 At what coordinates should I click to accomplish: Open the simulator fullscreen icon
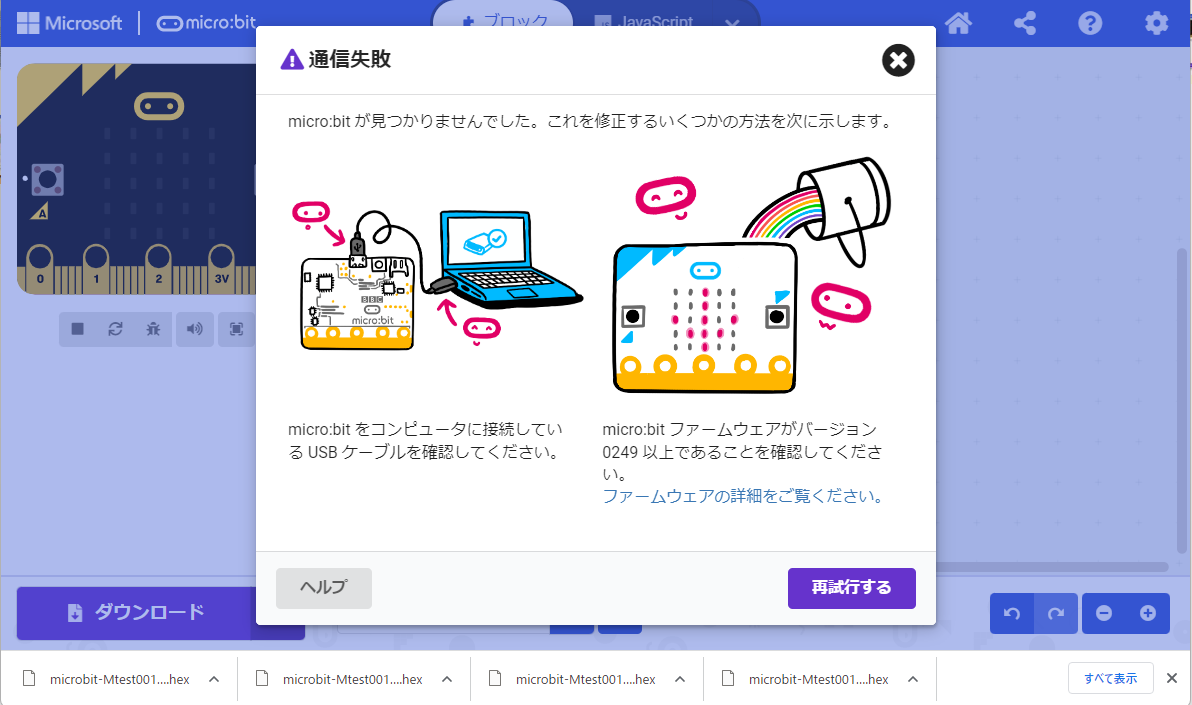coord(236,329)
